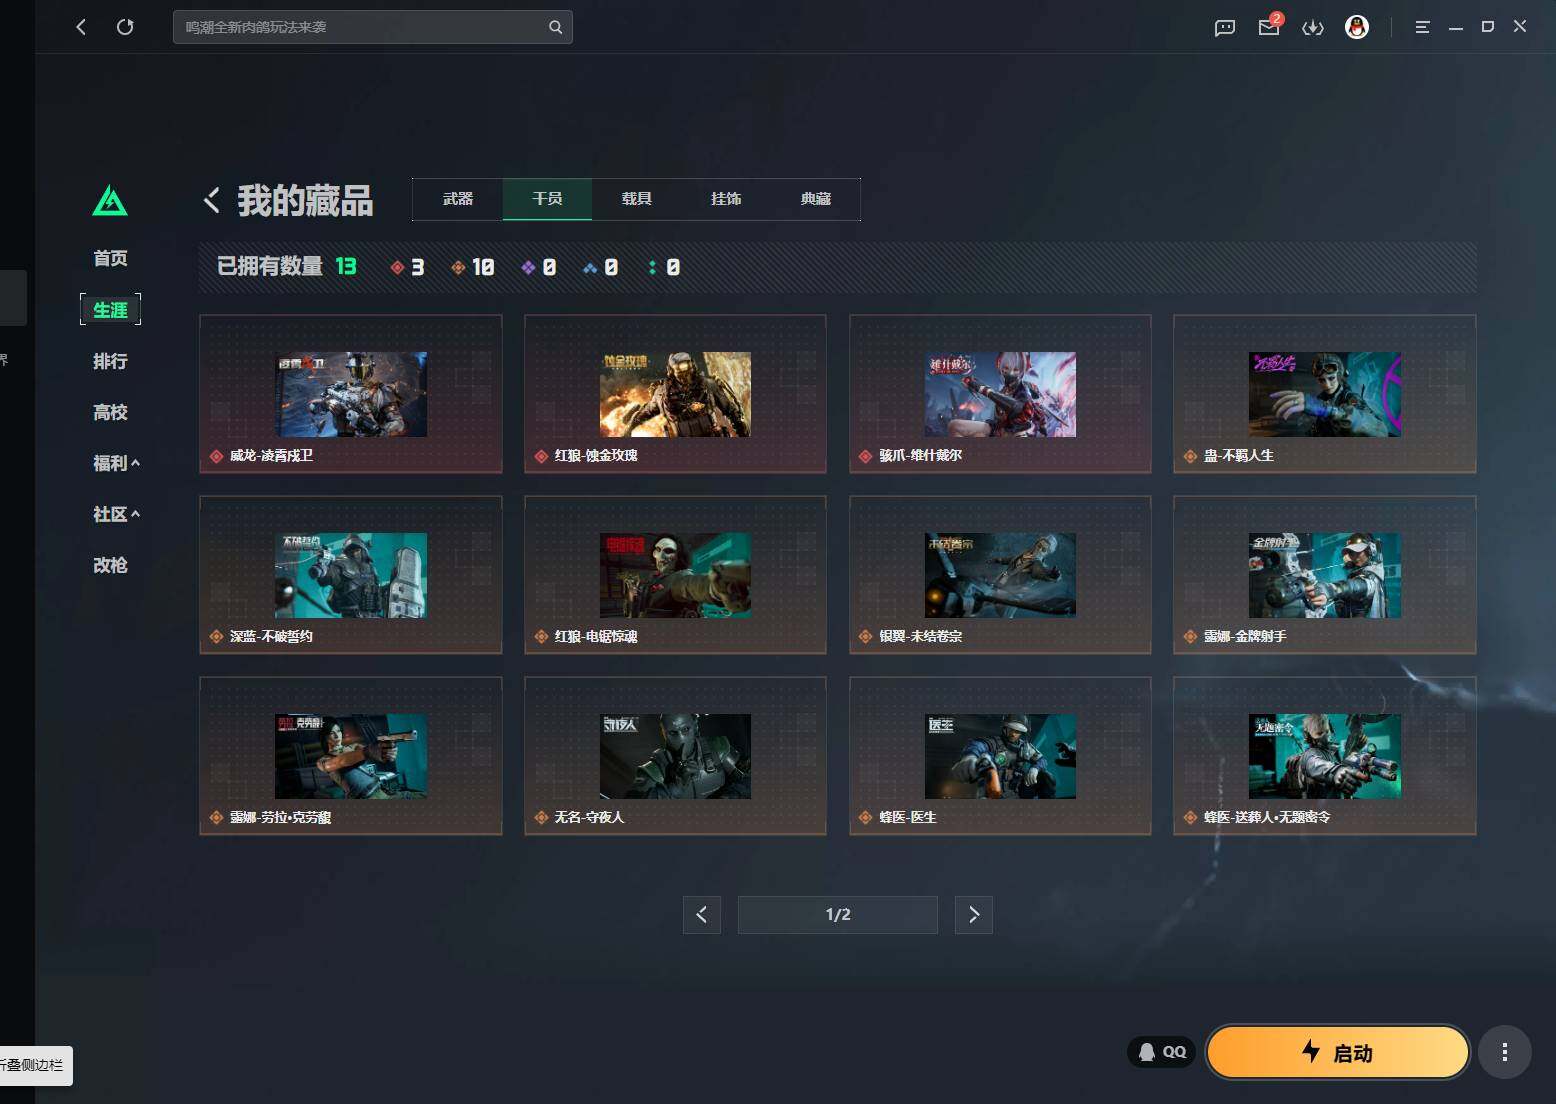Viewport: 1556px width, 1104px height.
Task: Open the 威龙-凌霄戍卫 operator card
Action: tap(351, 394)
